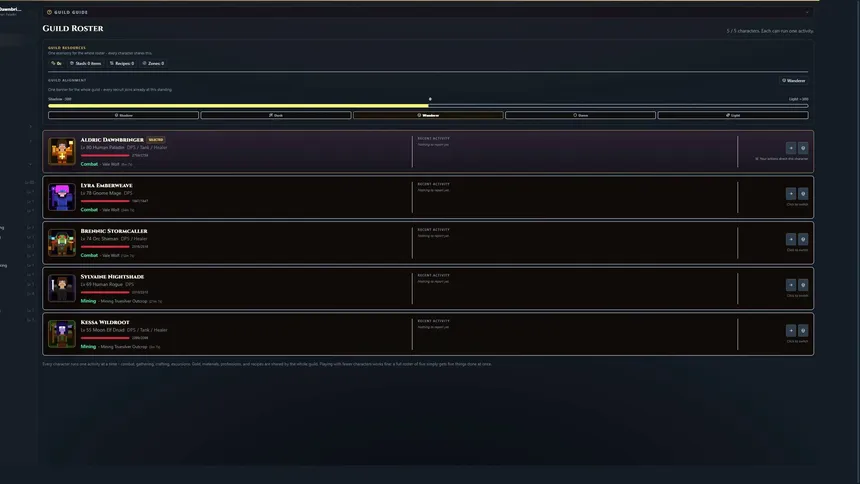Select the Dawn alignment option
This screenshot has height=484, width=860.
click(x=580, y=115)
